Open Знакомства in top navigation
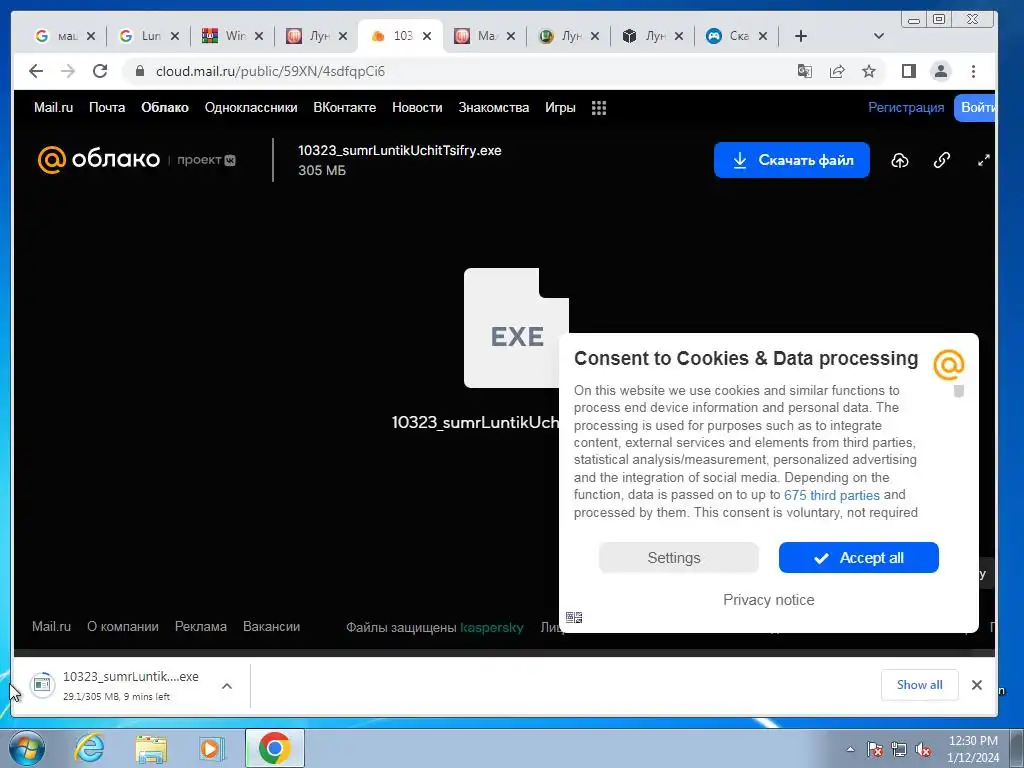 click(494, 108)
